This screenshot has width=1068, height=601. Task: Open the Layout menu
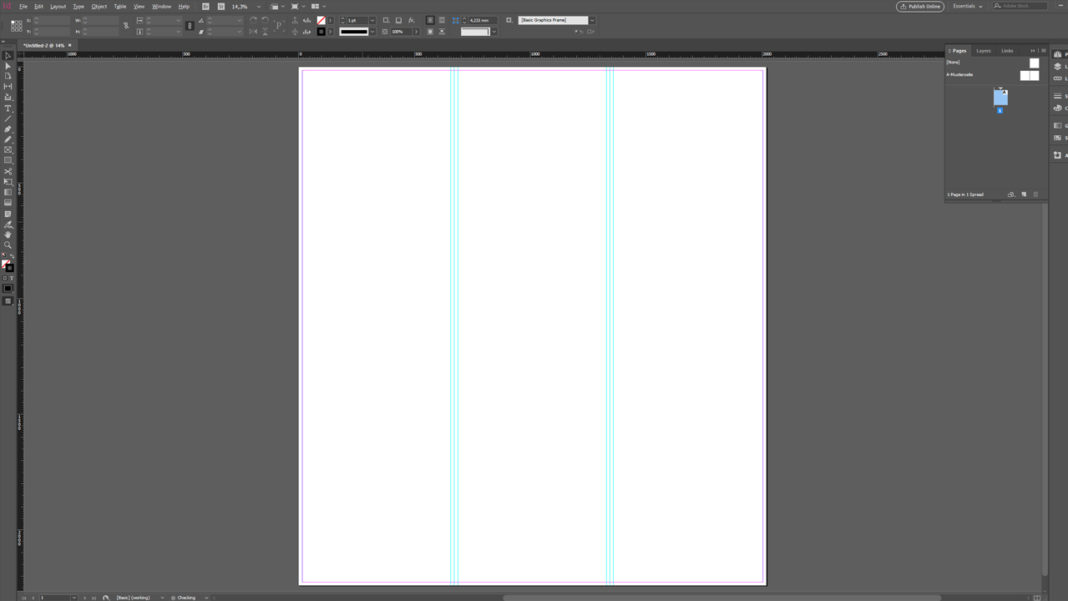click(x=59, y=6)
